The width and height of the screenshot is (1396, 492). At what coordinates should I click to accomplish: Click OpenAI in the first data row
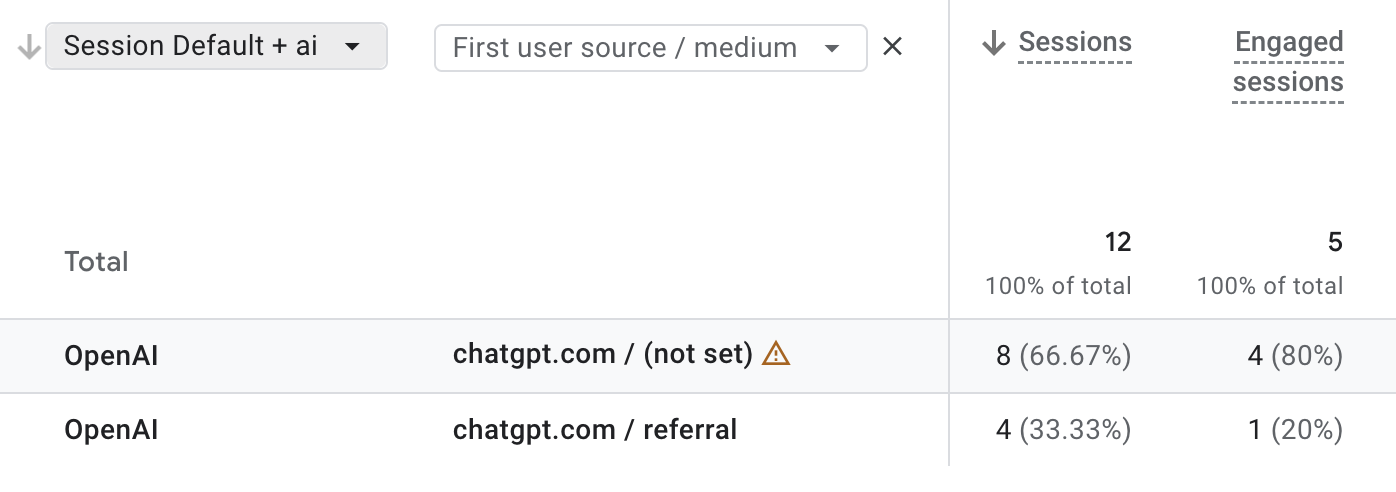112,355
